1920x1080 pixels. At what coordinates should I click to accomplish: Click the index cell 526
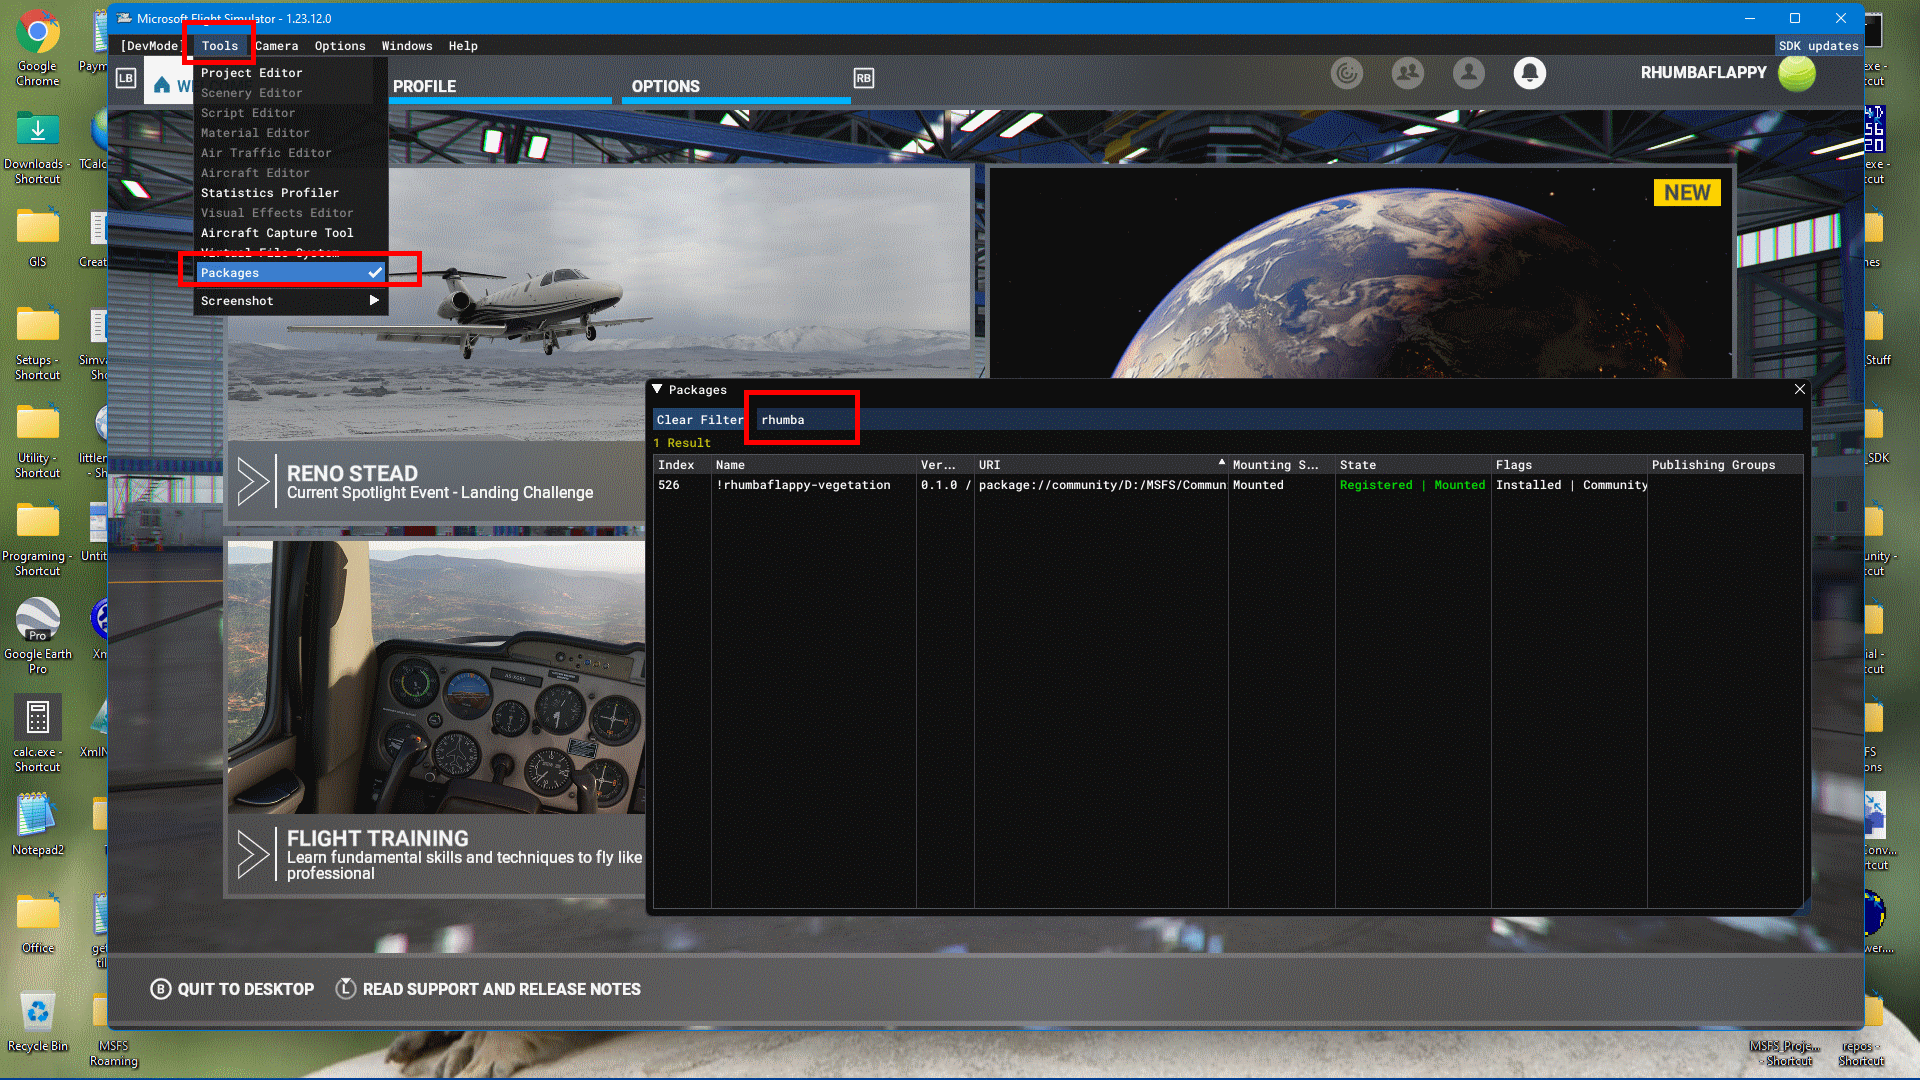668,485
